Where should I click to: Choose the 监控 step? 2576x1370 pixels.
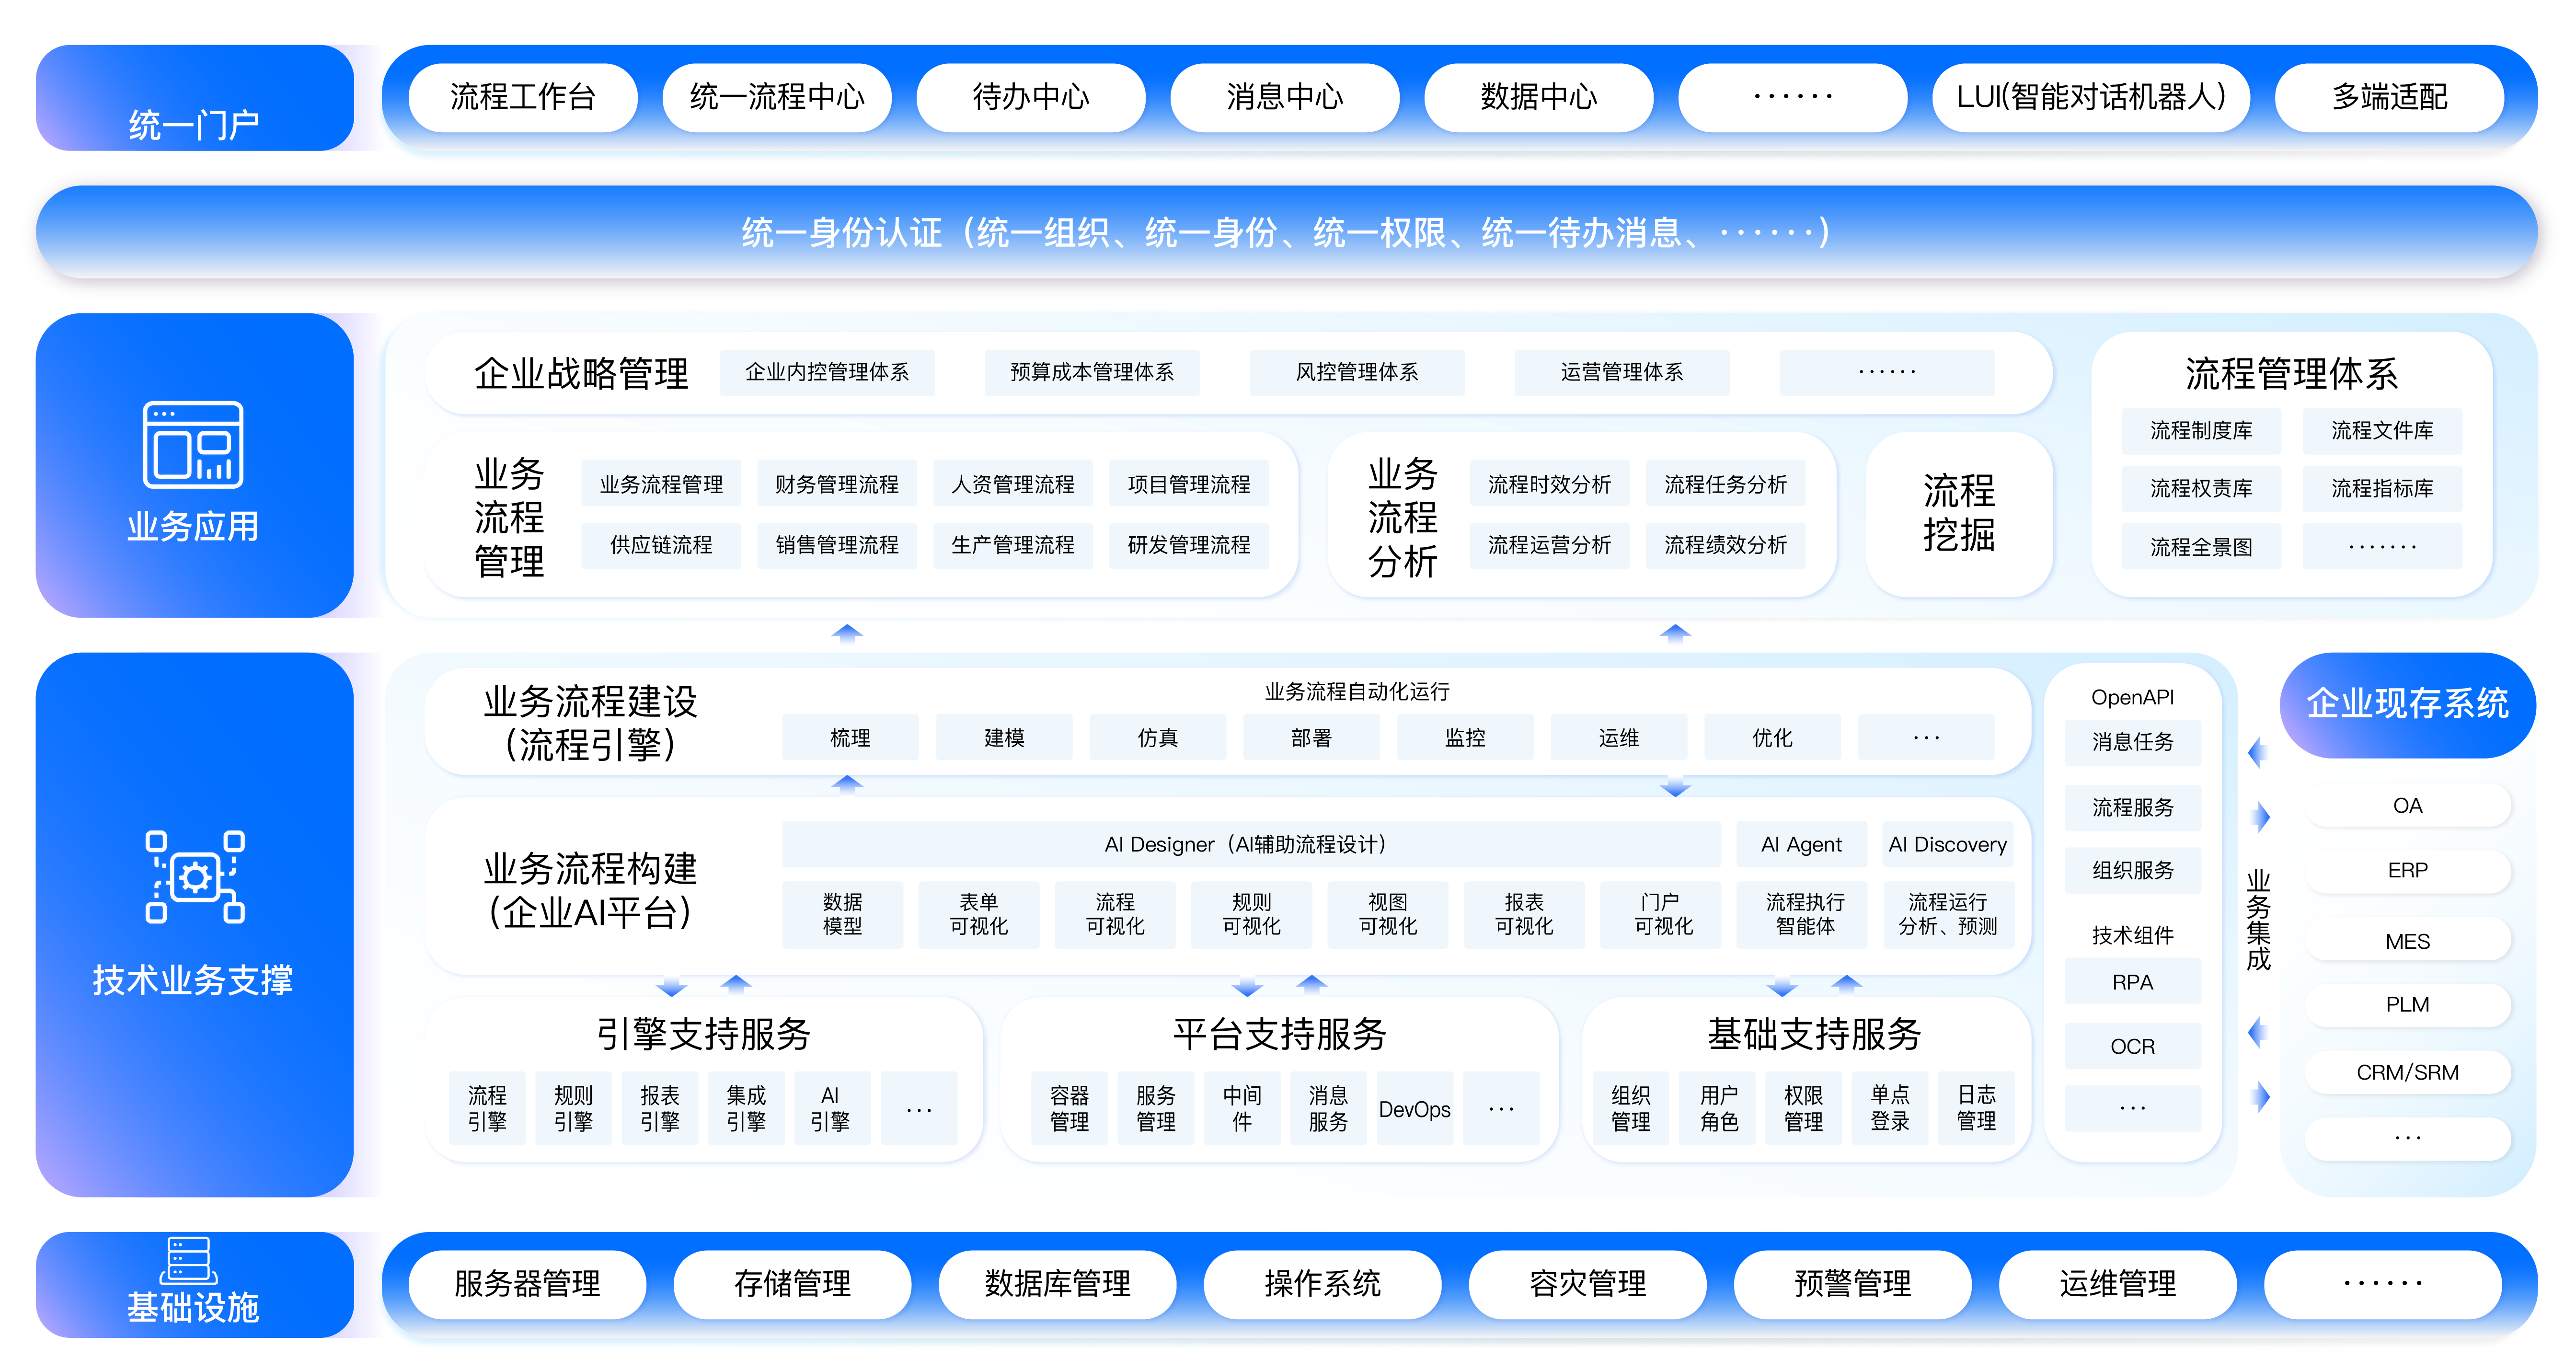(x=1465, y=738)
